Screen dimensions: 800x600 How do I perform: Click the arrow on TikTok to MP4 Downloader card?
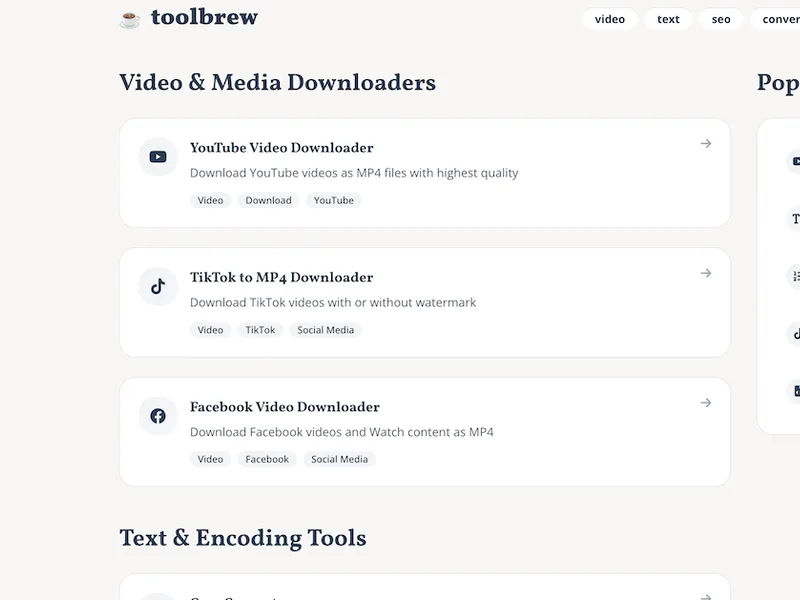pos(706,273)
